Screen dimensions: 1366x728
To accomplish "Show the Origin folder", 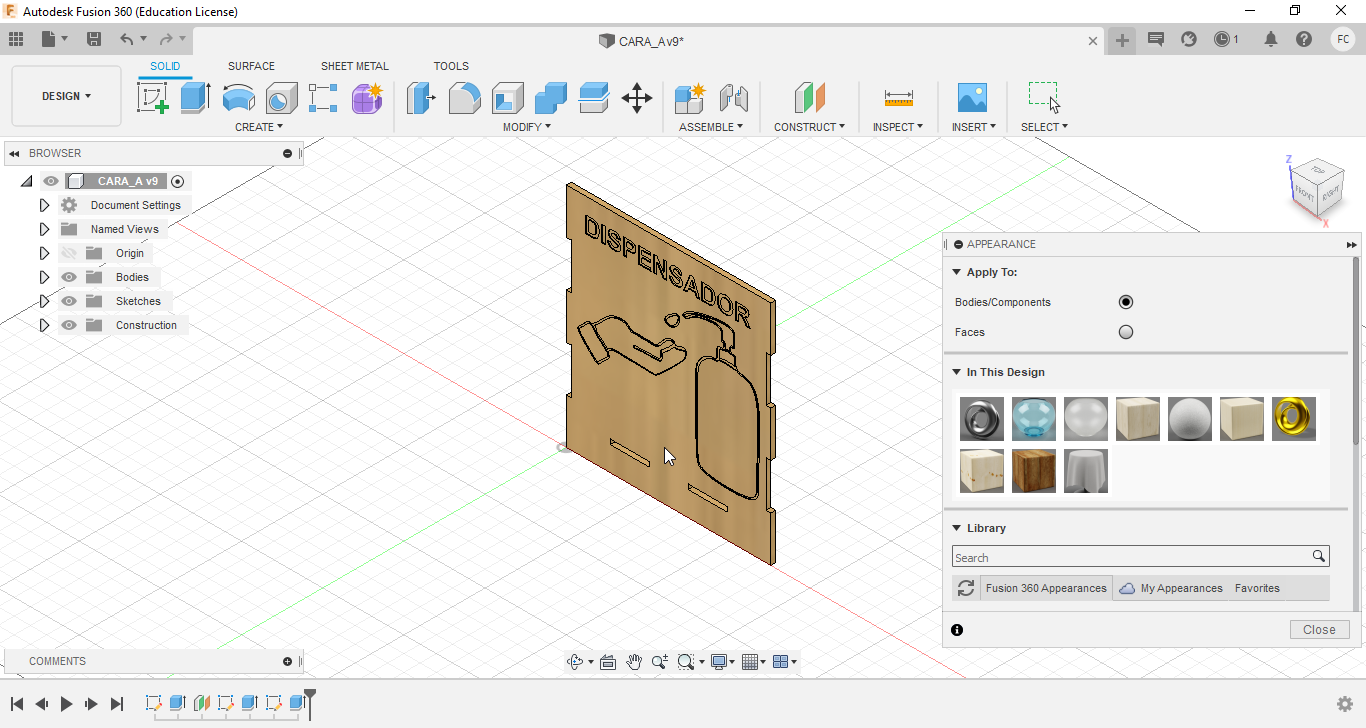I will (69, 253).
